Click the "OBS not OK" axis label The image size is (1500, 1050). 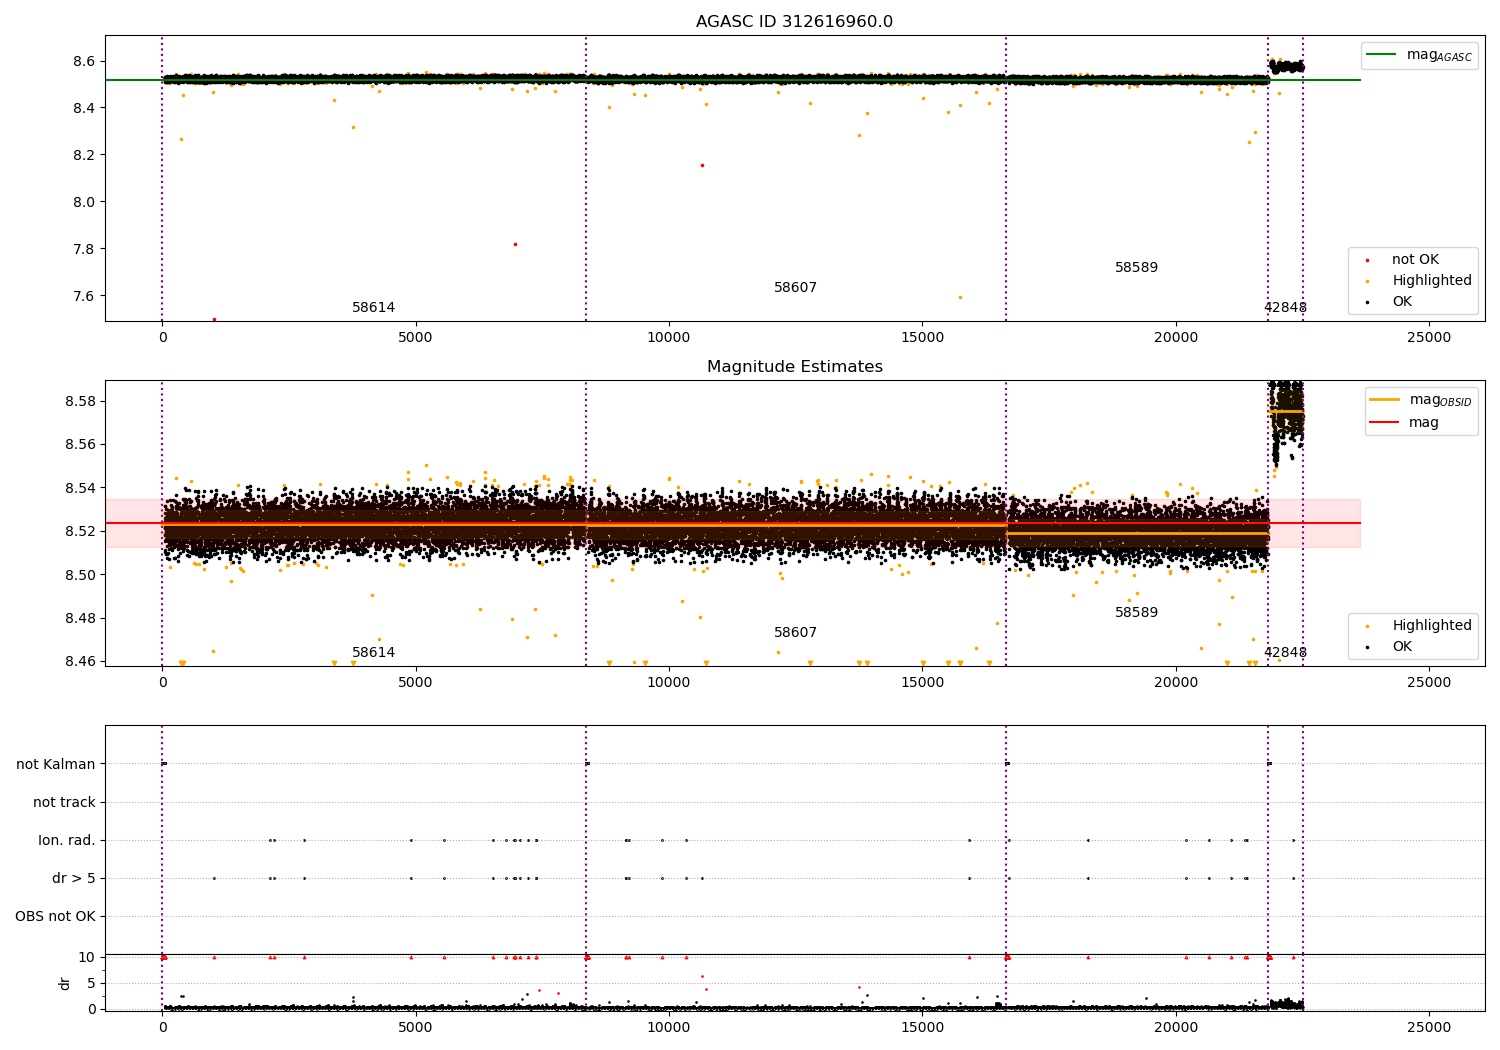pyautogui.click(x=55, y=917)
